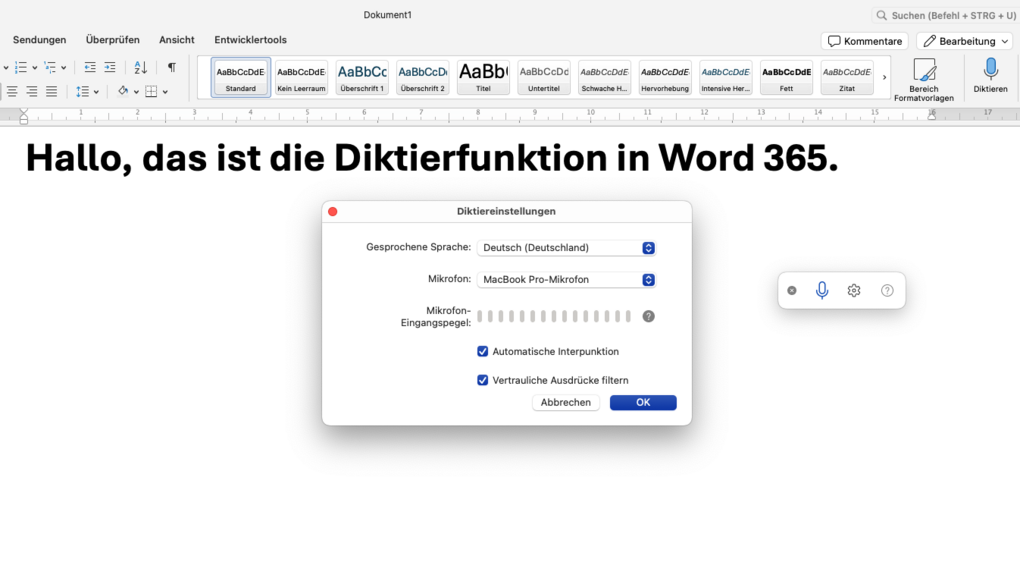The image size is (1020, 565).
Task: Expand the line spacing options arrow
Action: coord(96,92)
